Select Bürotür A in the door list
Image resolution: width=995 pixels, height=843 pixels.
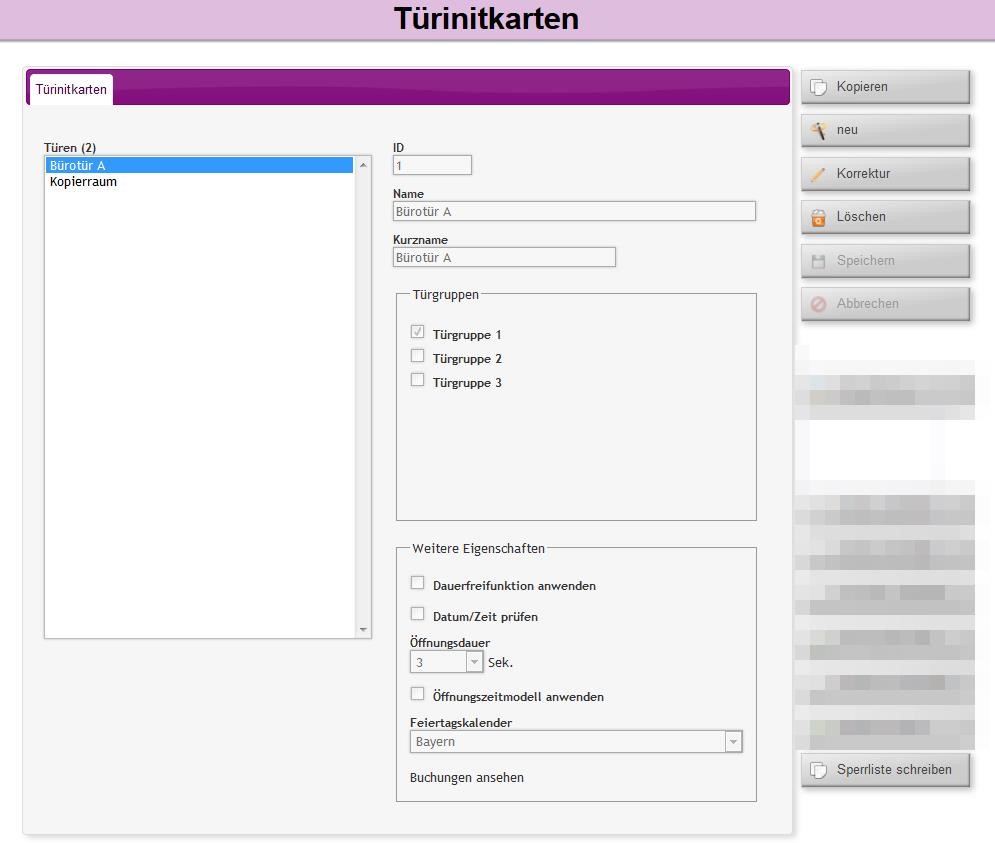tap(78, 166)
